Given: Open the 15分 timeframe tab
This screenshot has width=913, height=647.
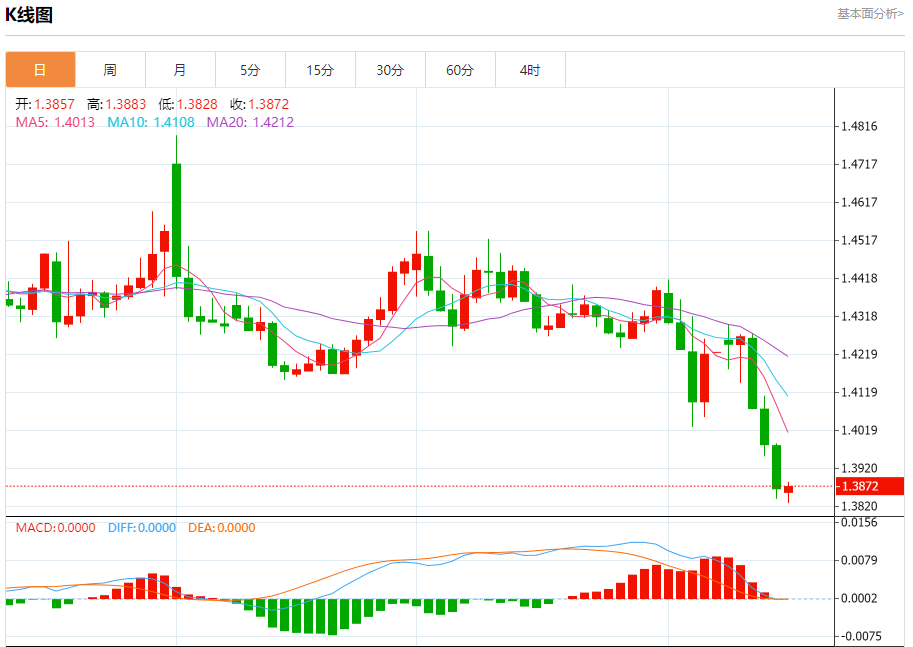Looking at the screenshot, I should [320, 70].
